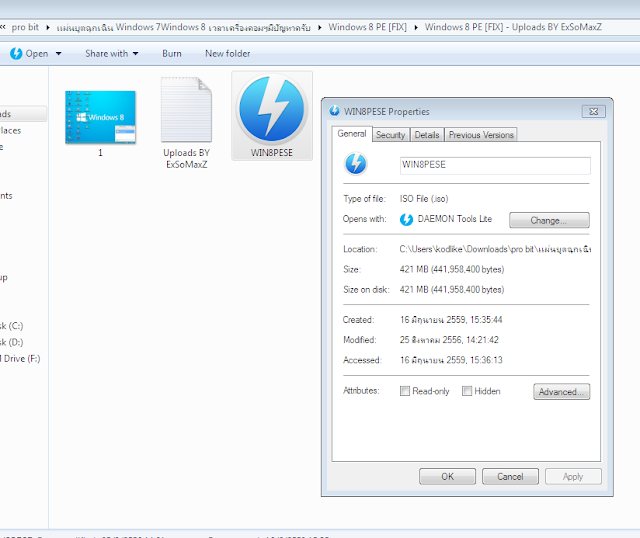The width and height of the screenshot is (640, 538).
Task: Create a New folder from toolbar
Action: [x=227, y=53]
